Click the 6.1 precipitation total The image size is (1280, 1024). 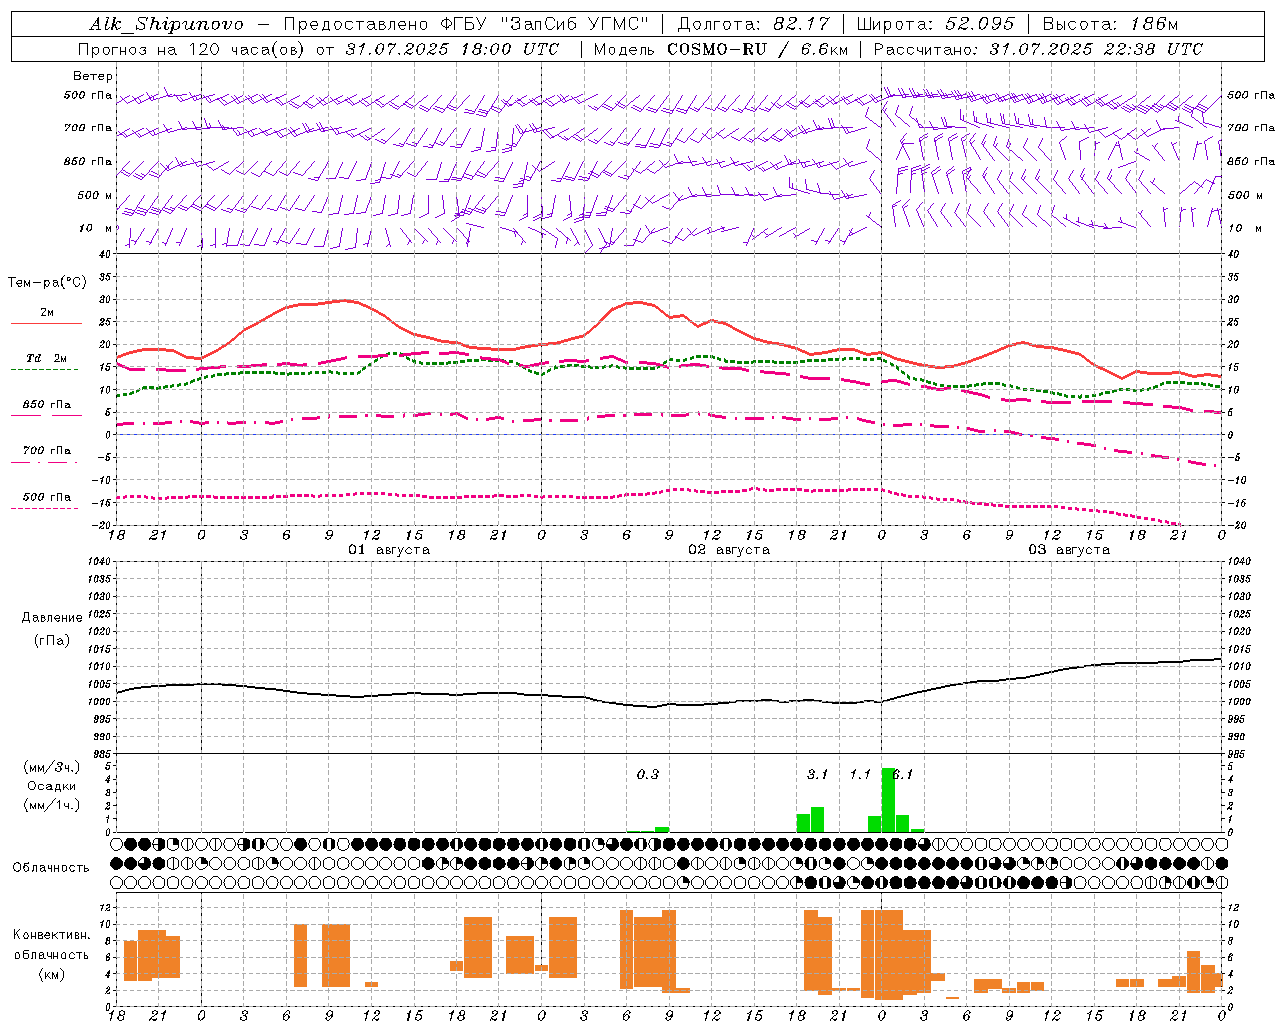[903, 775]
